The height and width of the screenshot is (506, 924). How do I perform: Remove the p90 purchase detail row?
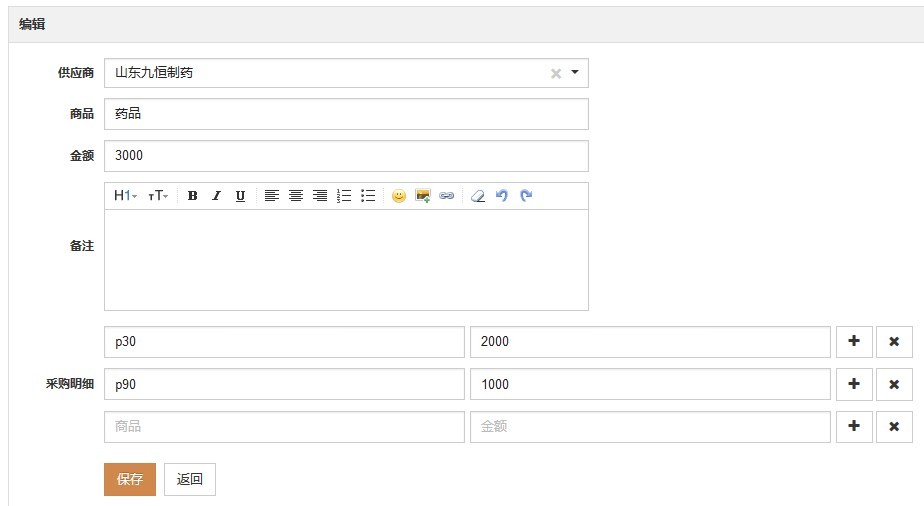[x=894, y=384]
